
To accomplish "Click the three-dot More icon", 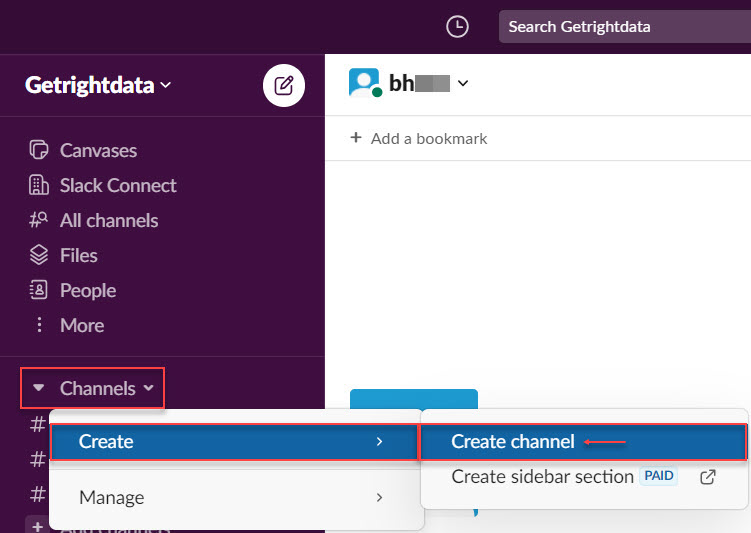I will [x=39, y=325].
